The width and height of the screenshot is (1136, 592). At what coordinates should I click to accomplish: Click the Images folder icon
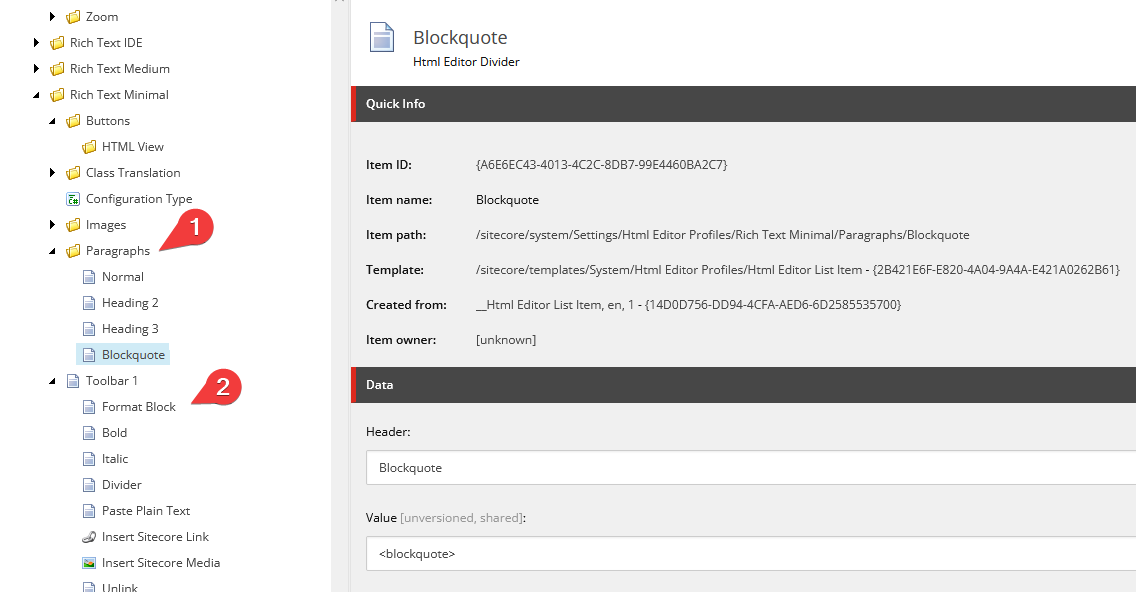click(73, 225)
